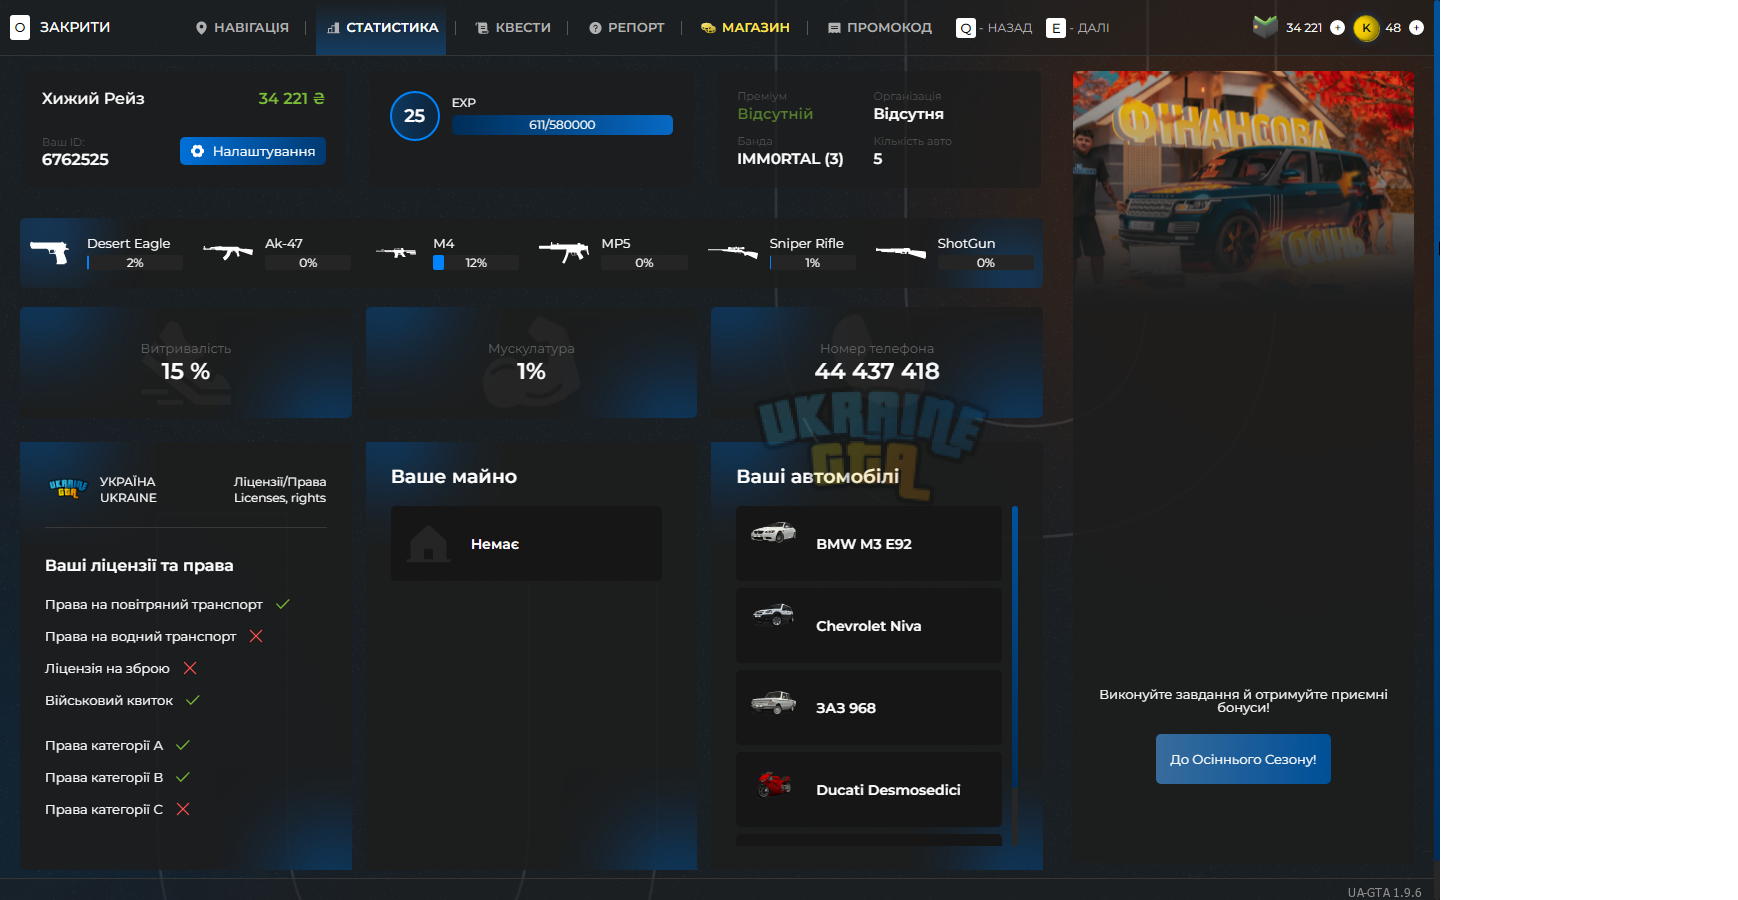Click the check mark for категорії B
Screen dimensions: 1738x900
(183, 777)
